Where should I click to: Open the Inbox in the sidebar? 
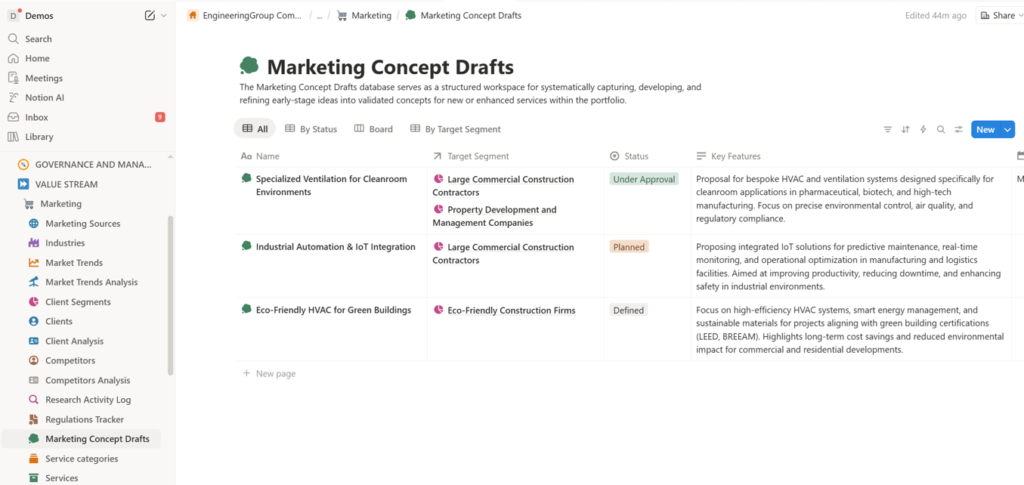point(36,117)
